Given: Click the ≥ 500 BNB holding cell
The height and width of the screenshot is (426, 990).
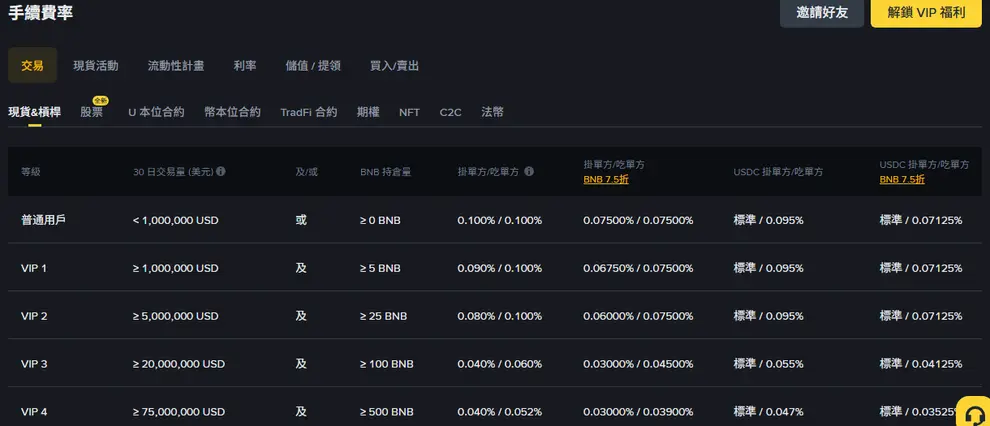Looking at the screenshot, I should [386, 412].
